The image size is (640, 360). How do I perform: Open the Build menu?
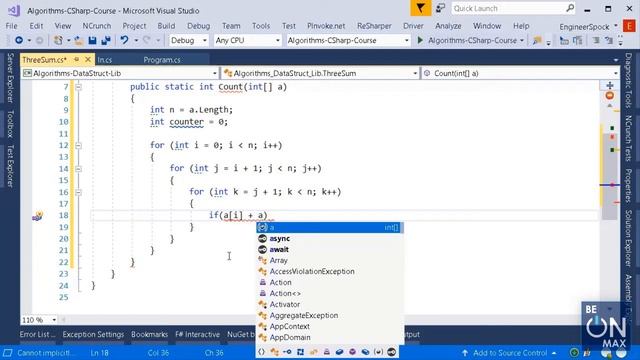(x=166, y=26)
